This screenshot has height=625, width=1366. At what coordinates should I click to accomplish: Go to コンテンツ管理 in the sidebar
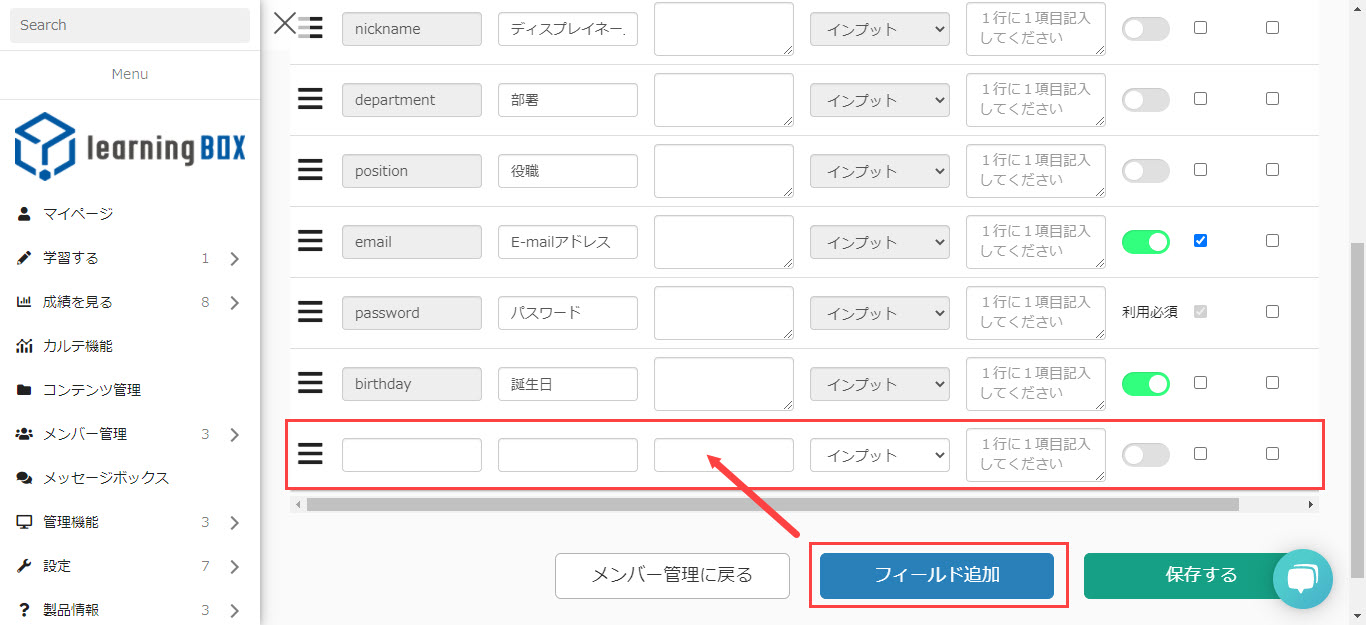[91, 390]
